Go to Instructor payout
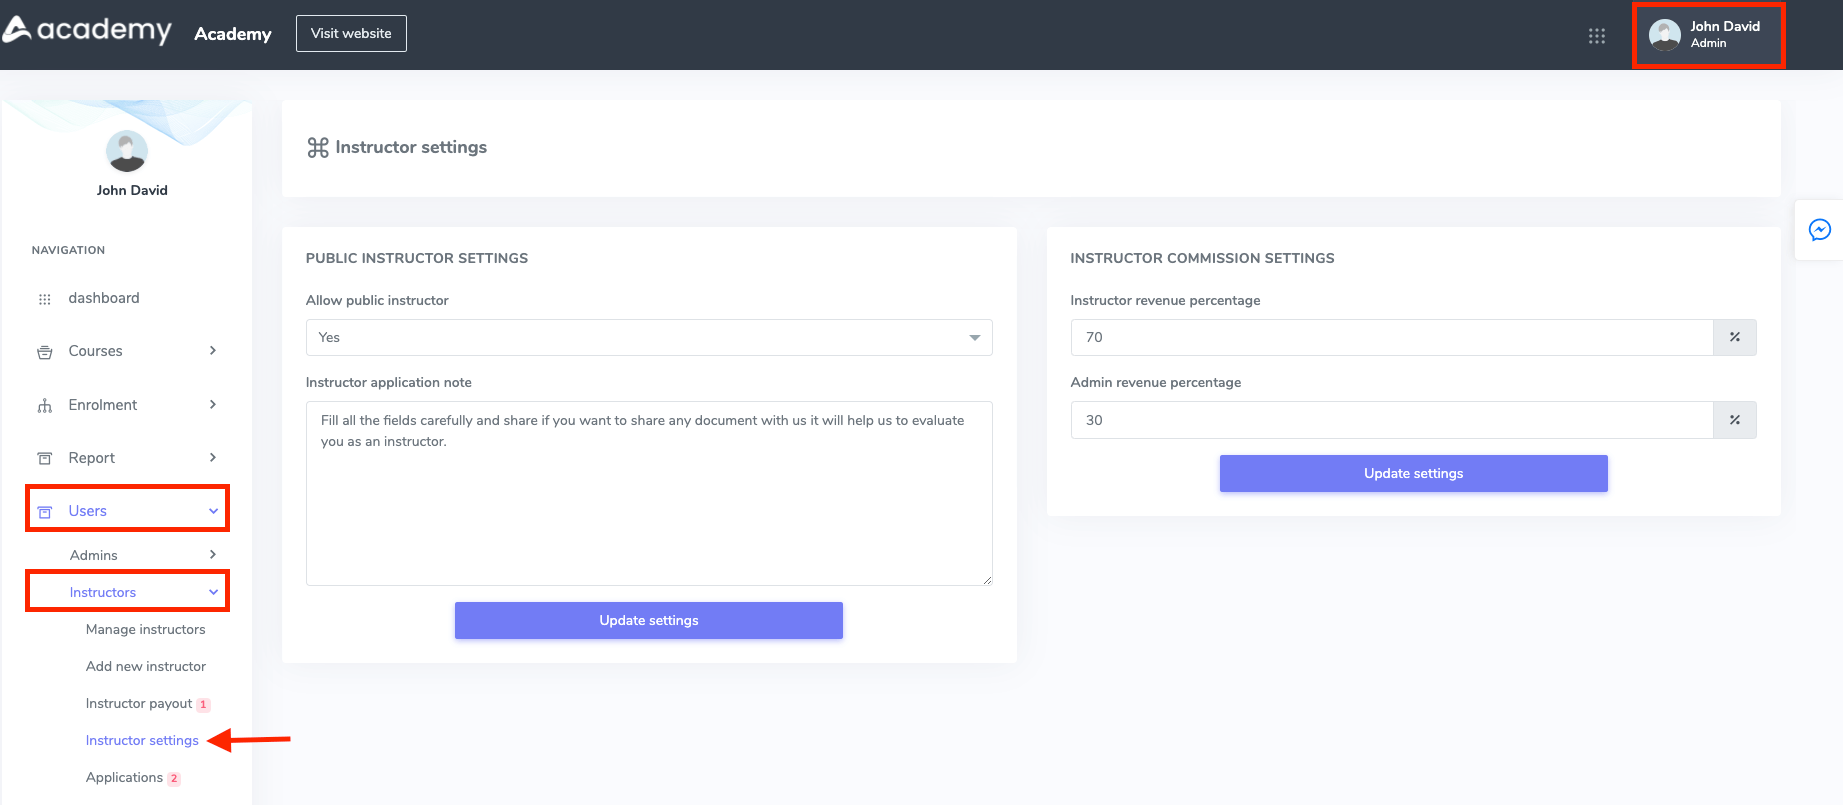1843x805 pixels. tap(139, 703)
